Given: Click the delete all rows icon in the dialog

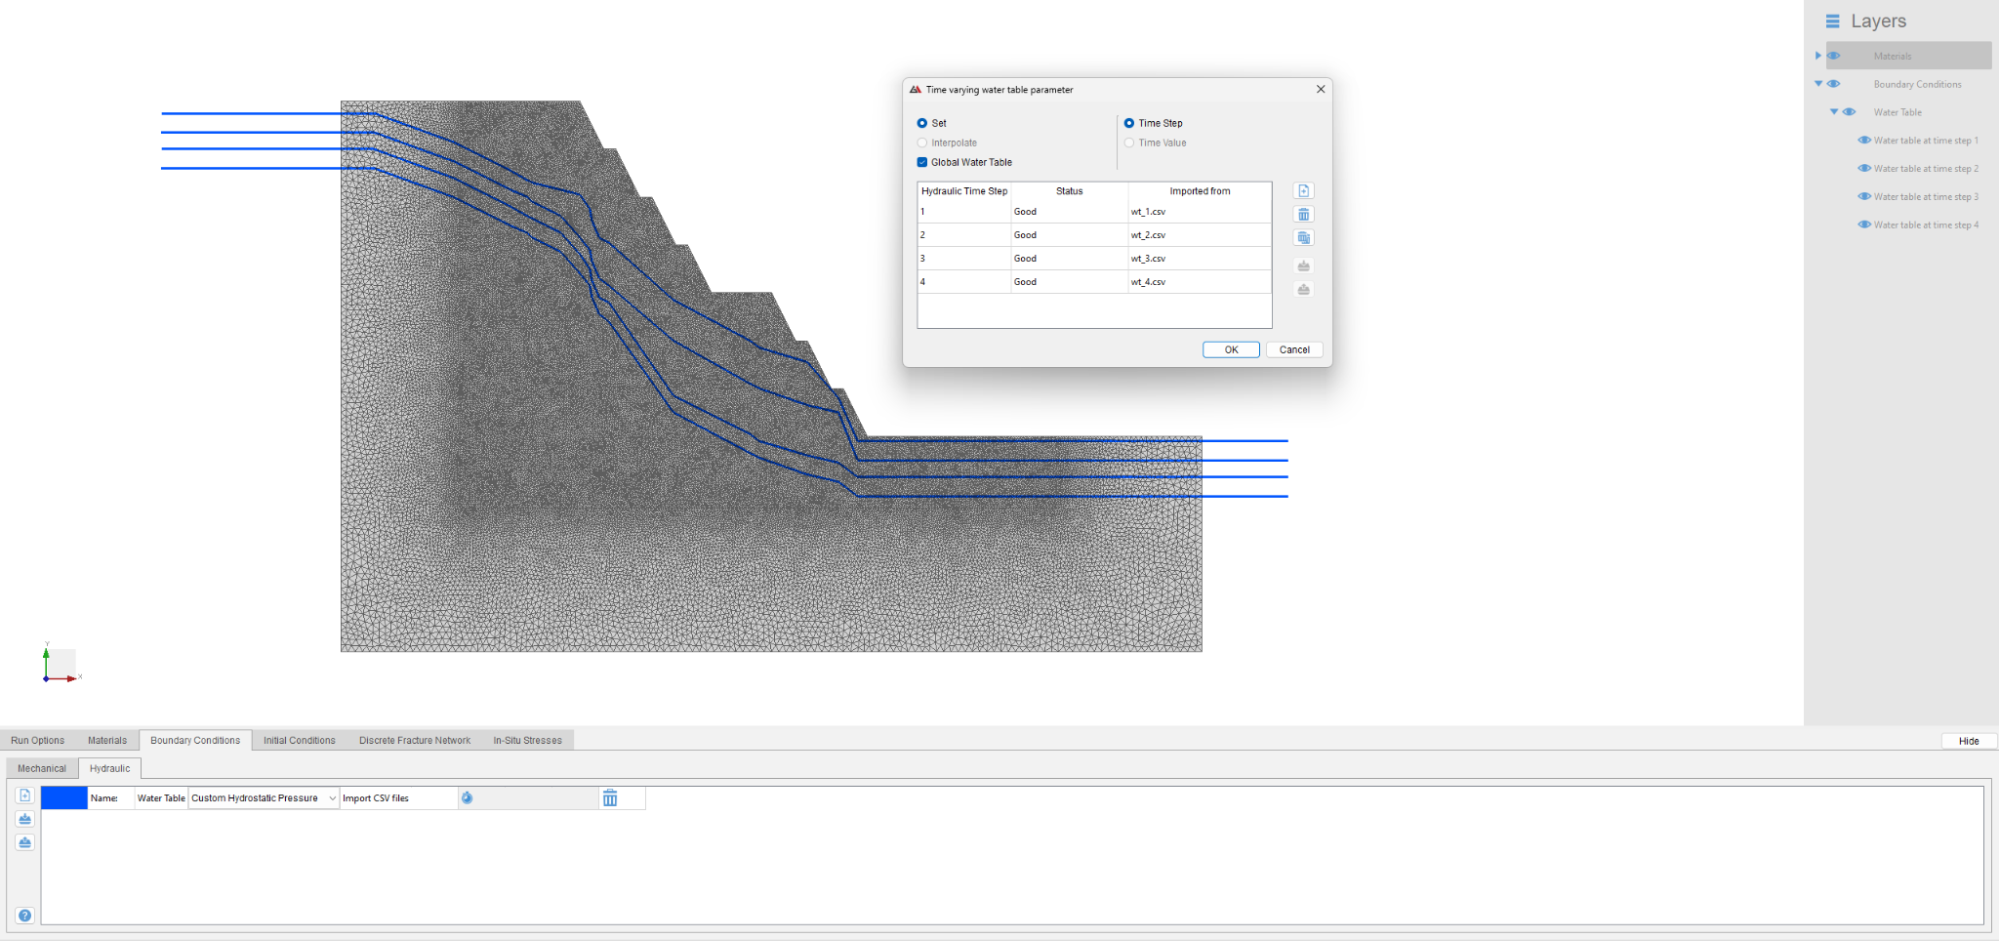Looking at the screenshot, I should 1304,237.
